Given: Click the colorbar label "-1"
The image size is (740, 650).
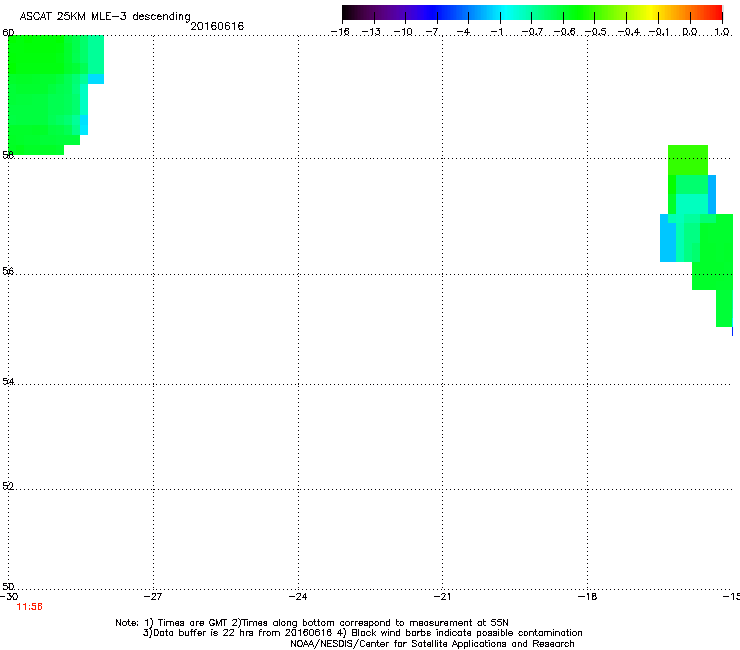Looking at the screenshot, I should (497, 32).
